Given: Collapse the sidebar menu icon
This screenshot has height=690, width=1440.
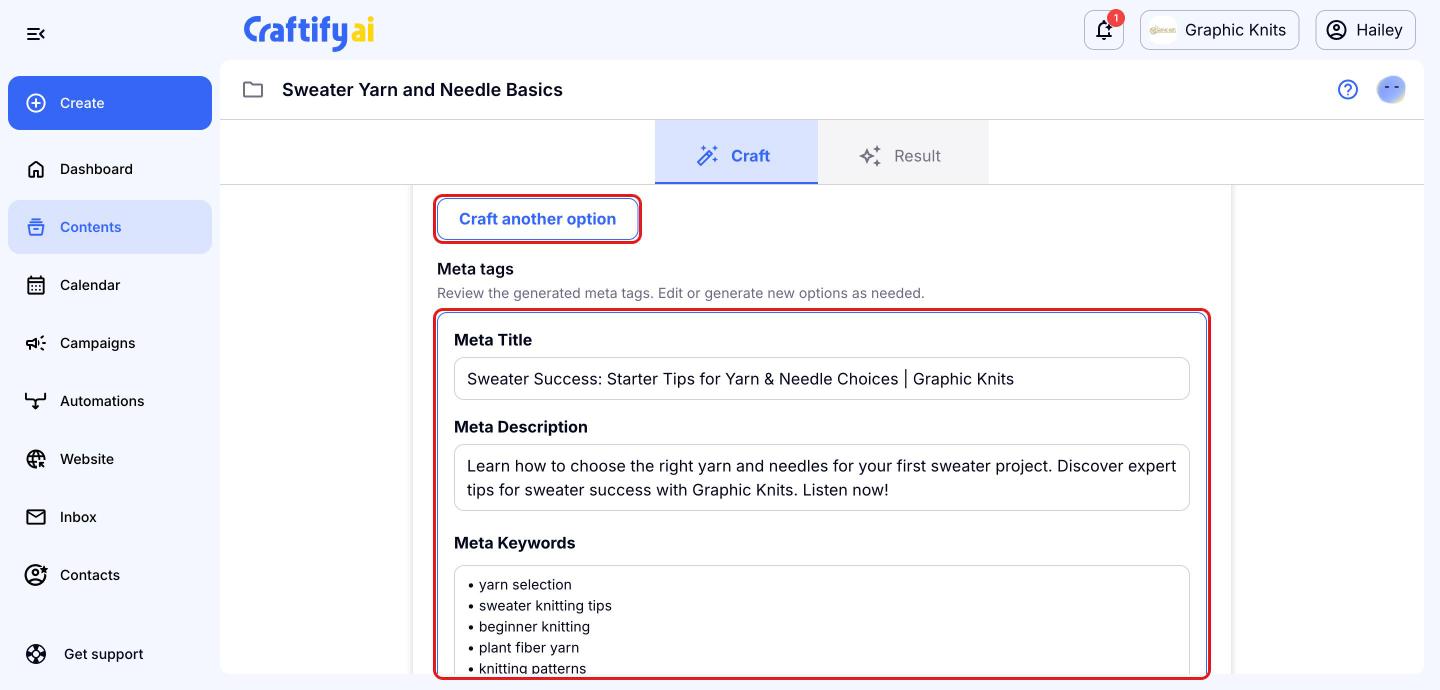Looking at the screenshot, I should (36, 34).
